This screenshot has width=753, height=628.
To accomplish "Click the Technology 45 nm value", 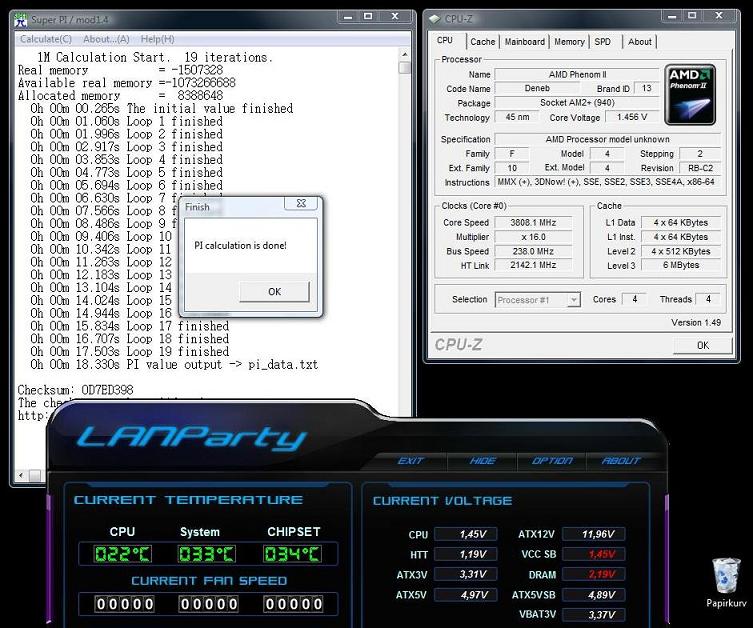I will pyautogui.click(x=517, y=117).
